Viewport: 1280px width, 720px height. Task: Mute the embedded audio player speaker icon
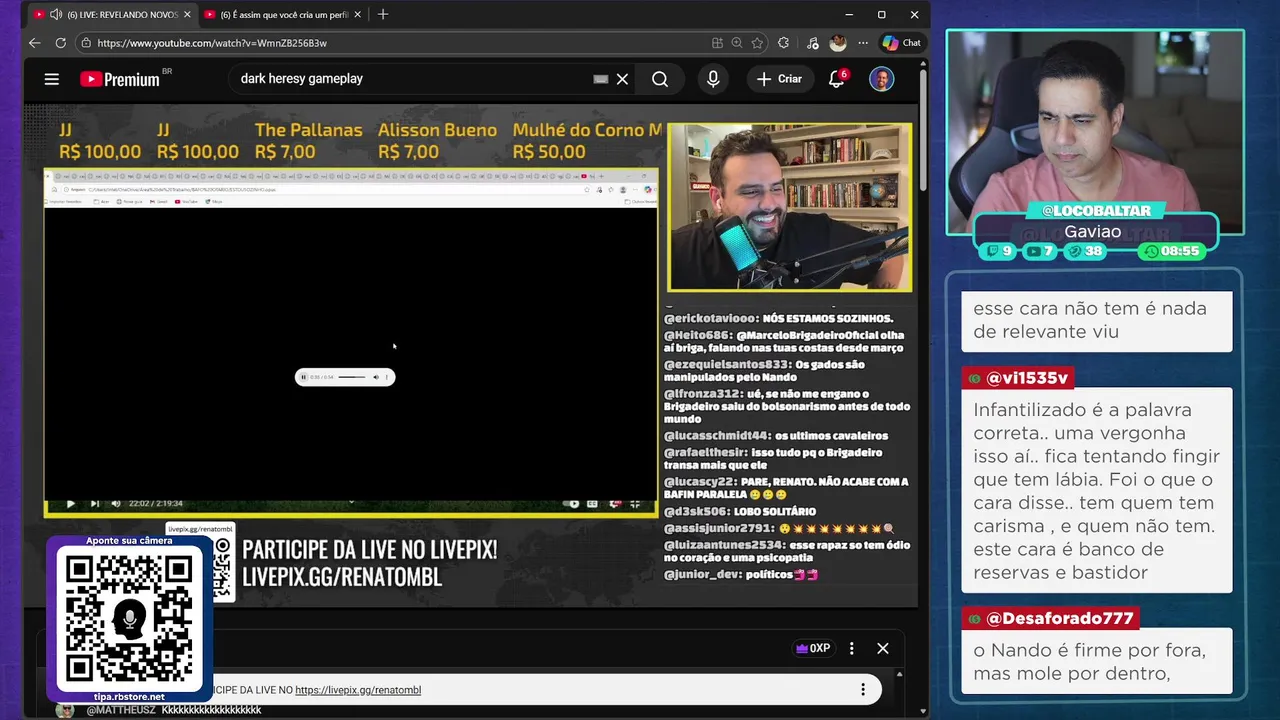(x=376, y=377)
